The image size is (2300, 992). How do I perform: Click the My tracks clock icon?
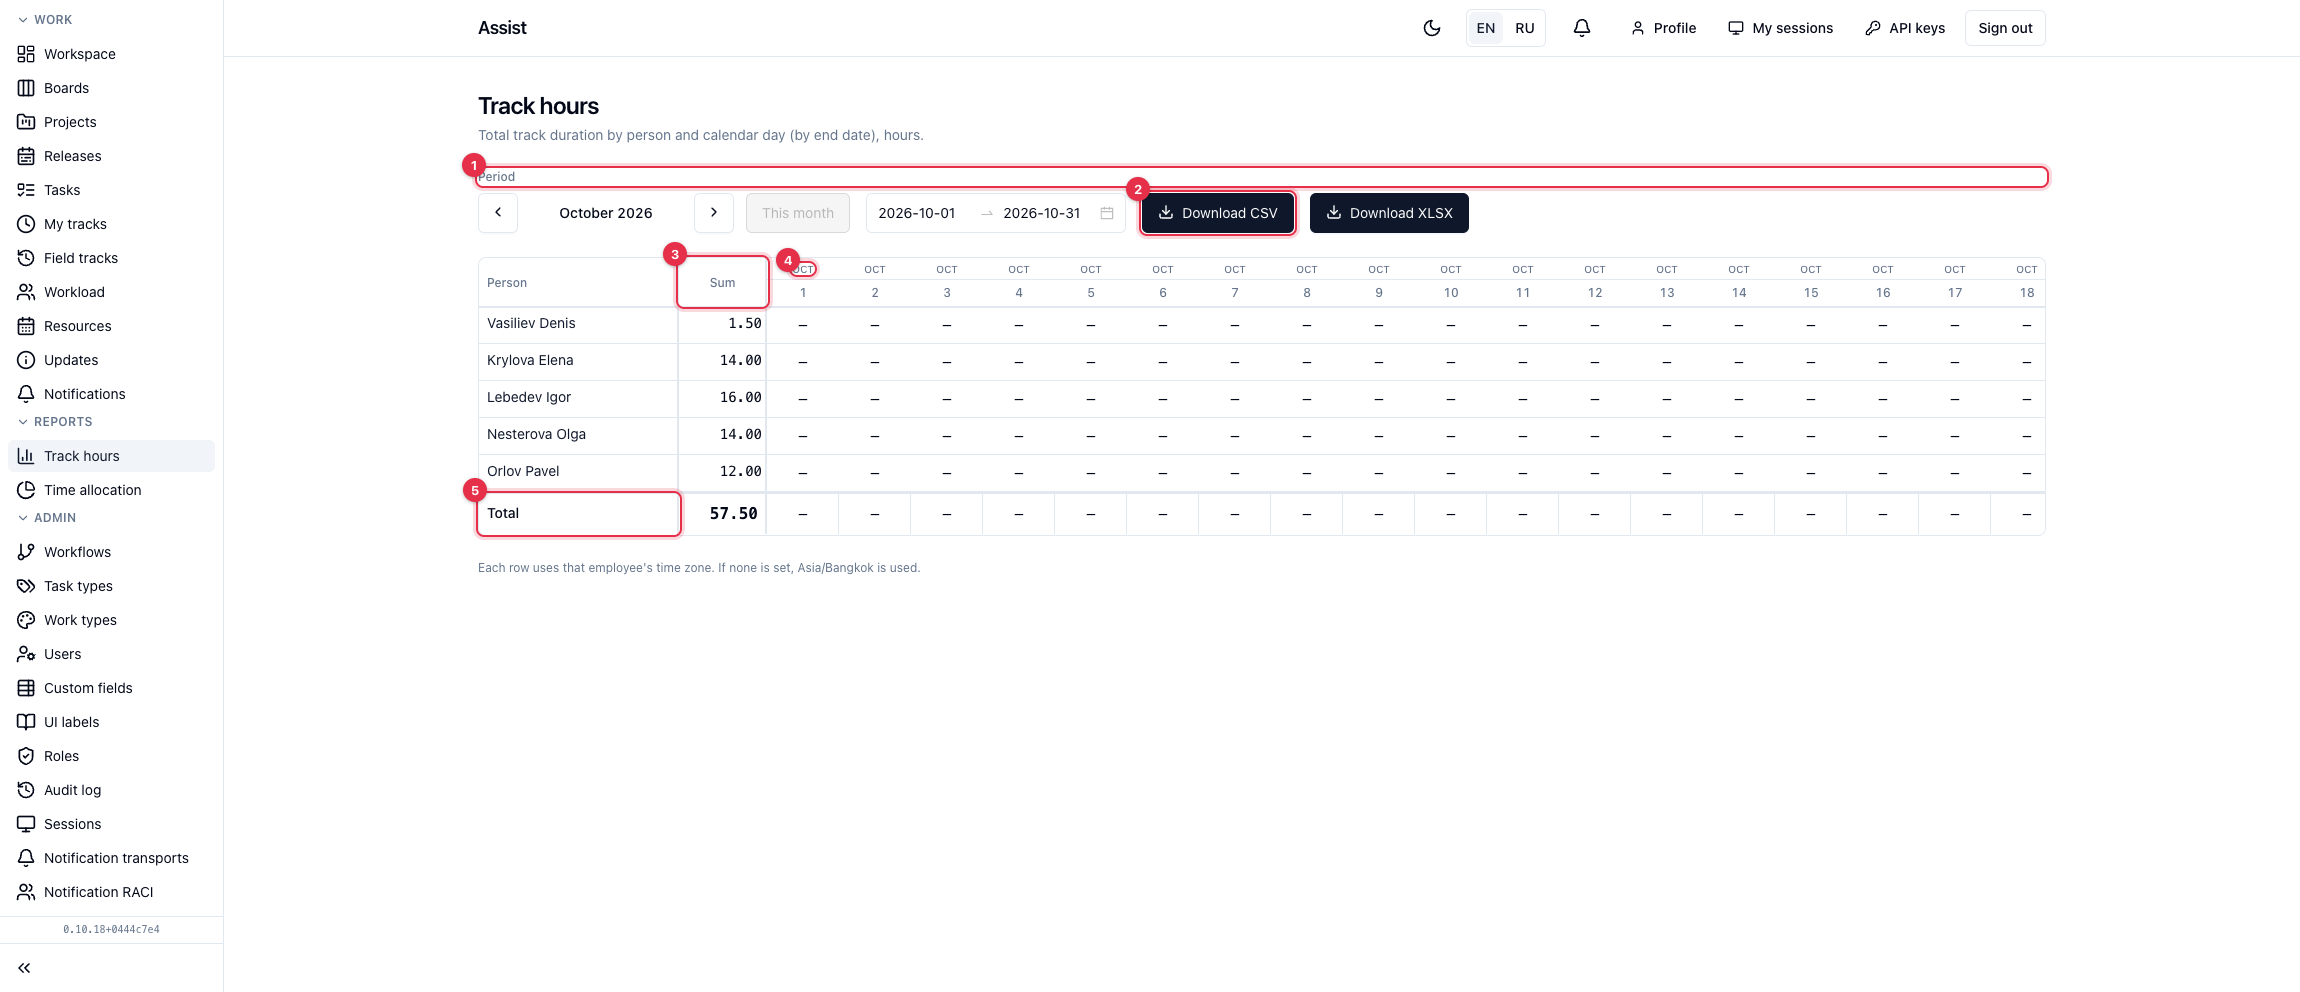click(26, 224)
